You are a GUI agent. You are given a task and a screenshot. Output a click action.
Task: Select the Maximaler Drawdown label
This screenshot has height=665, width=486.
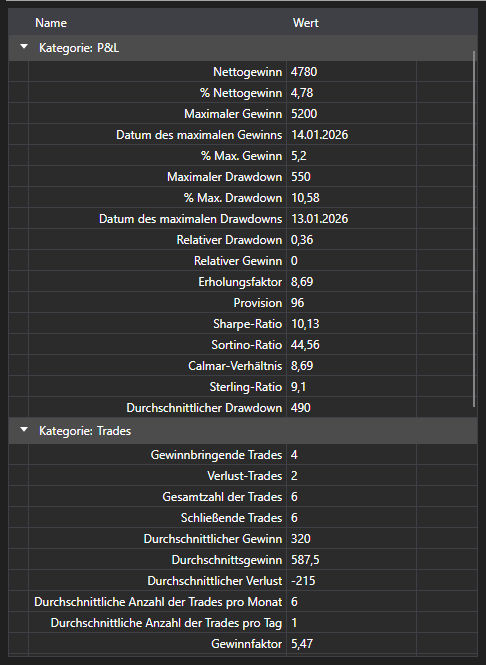pyautogui.click(x=224, y=177)
